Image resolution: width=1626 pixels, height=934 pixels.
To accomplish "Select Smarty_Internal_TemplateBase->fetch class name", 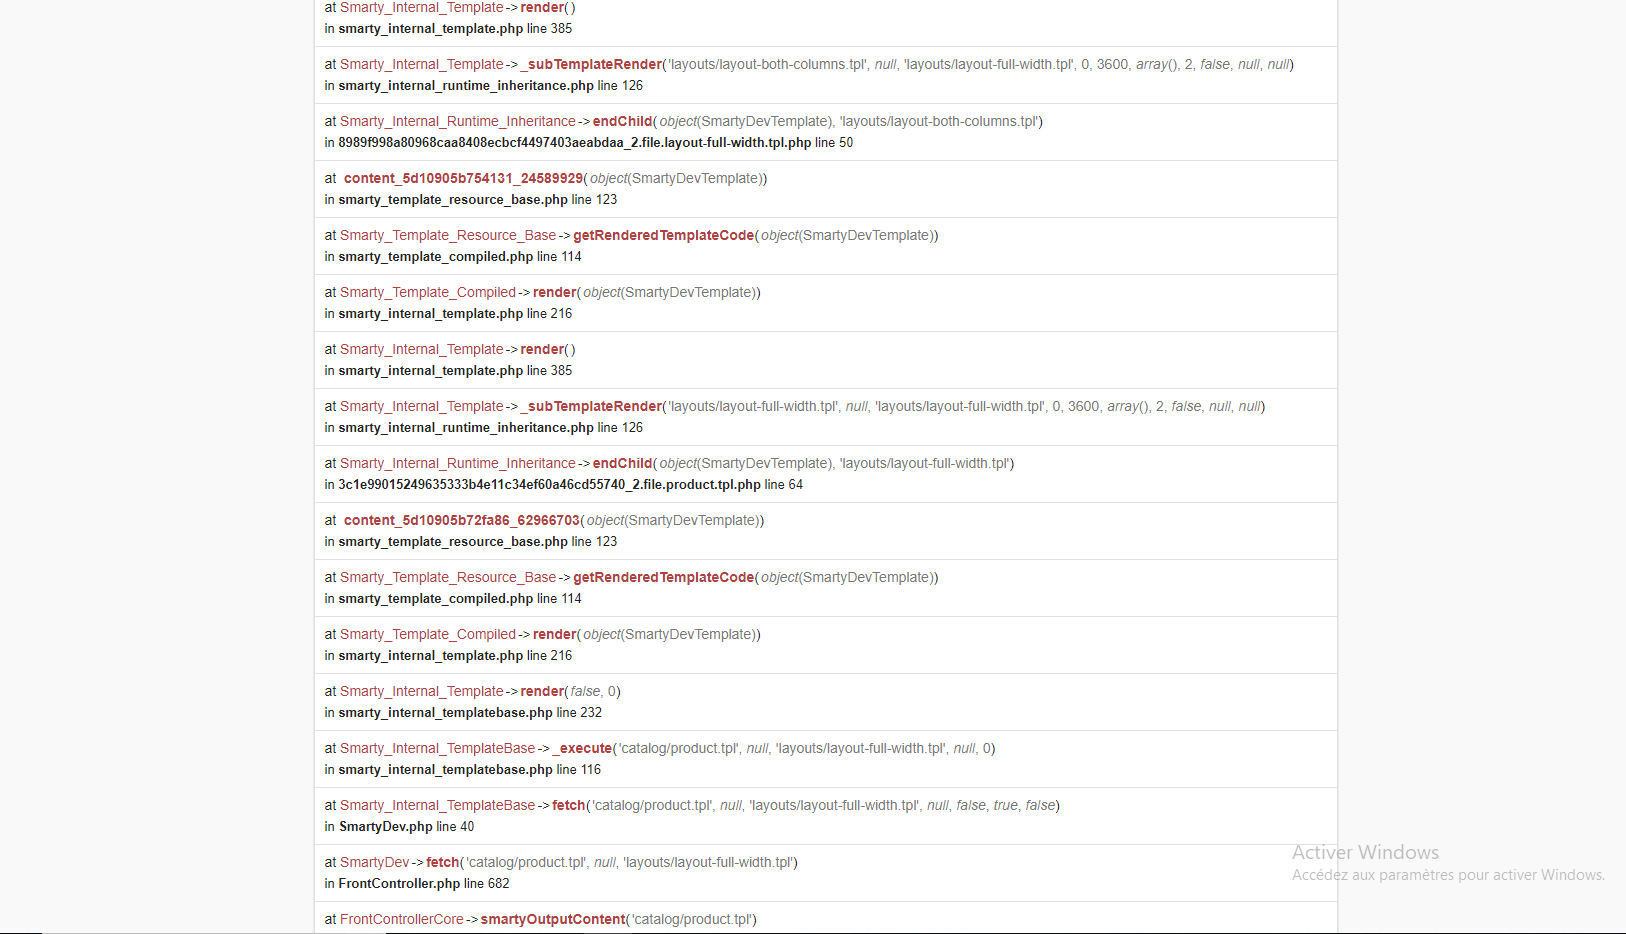I will click(x=437, y=805).
